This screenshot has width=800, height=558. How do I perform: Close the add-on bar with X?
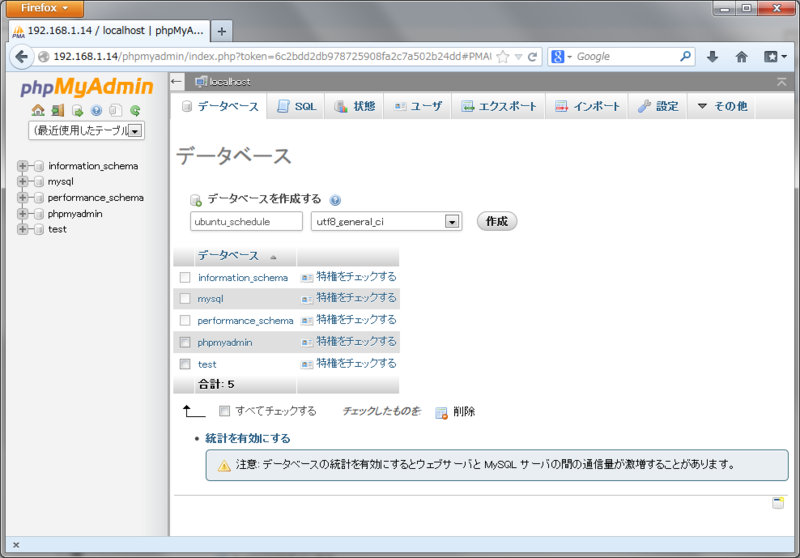pos(16,545)
